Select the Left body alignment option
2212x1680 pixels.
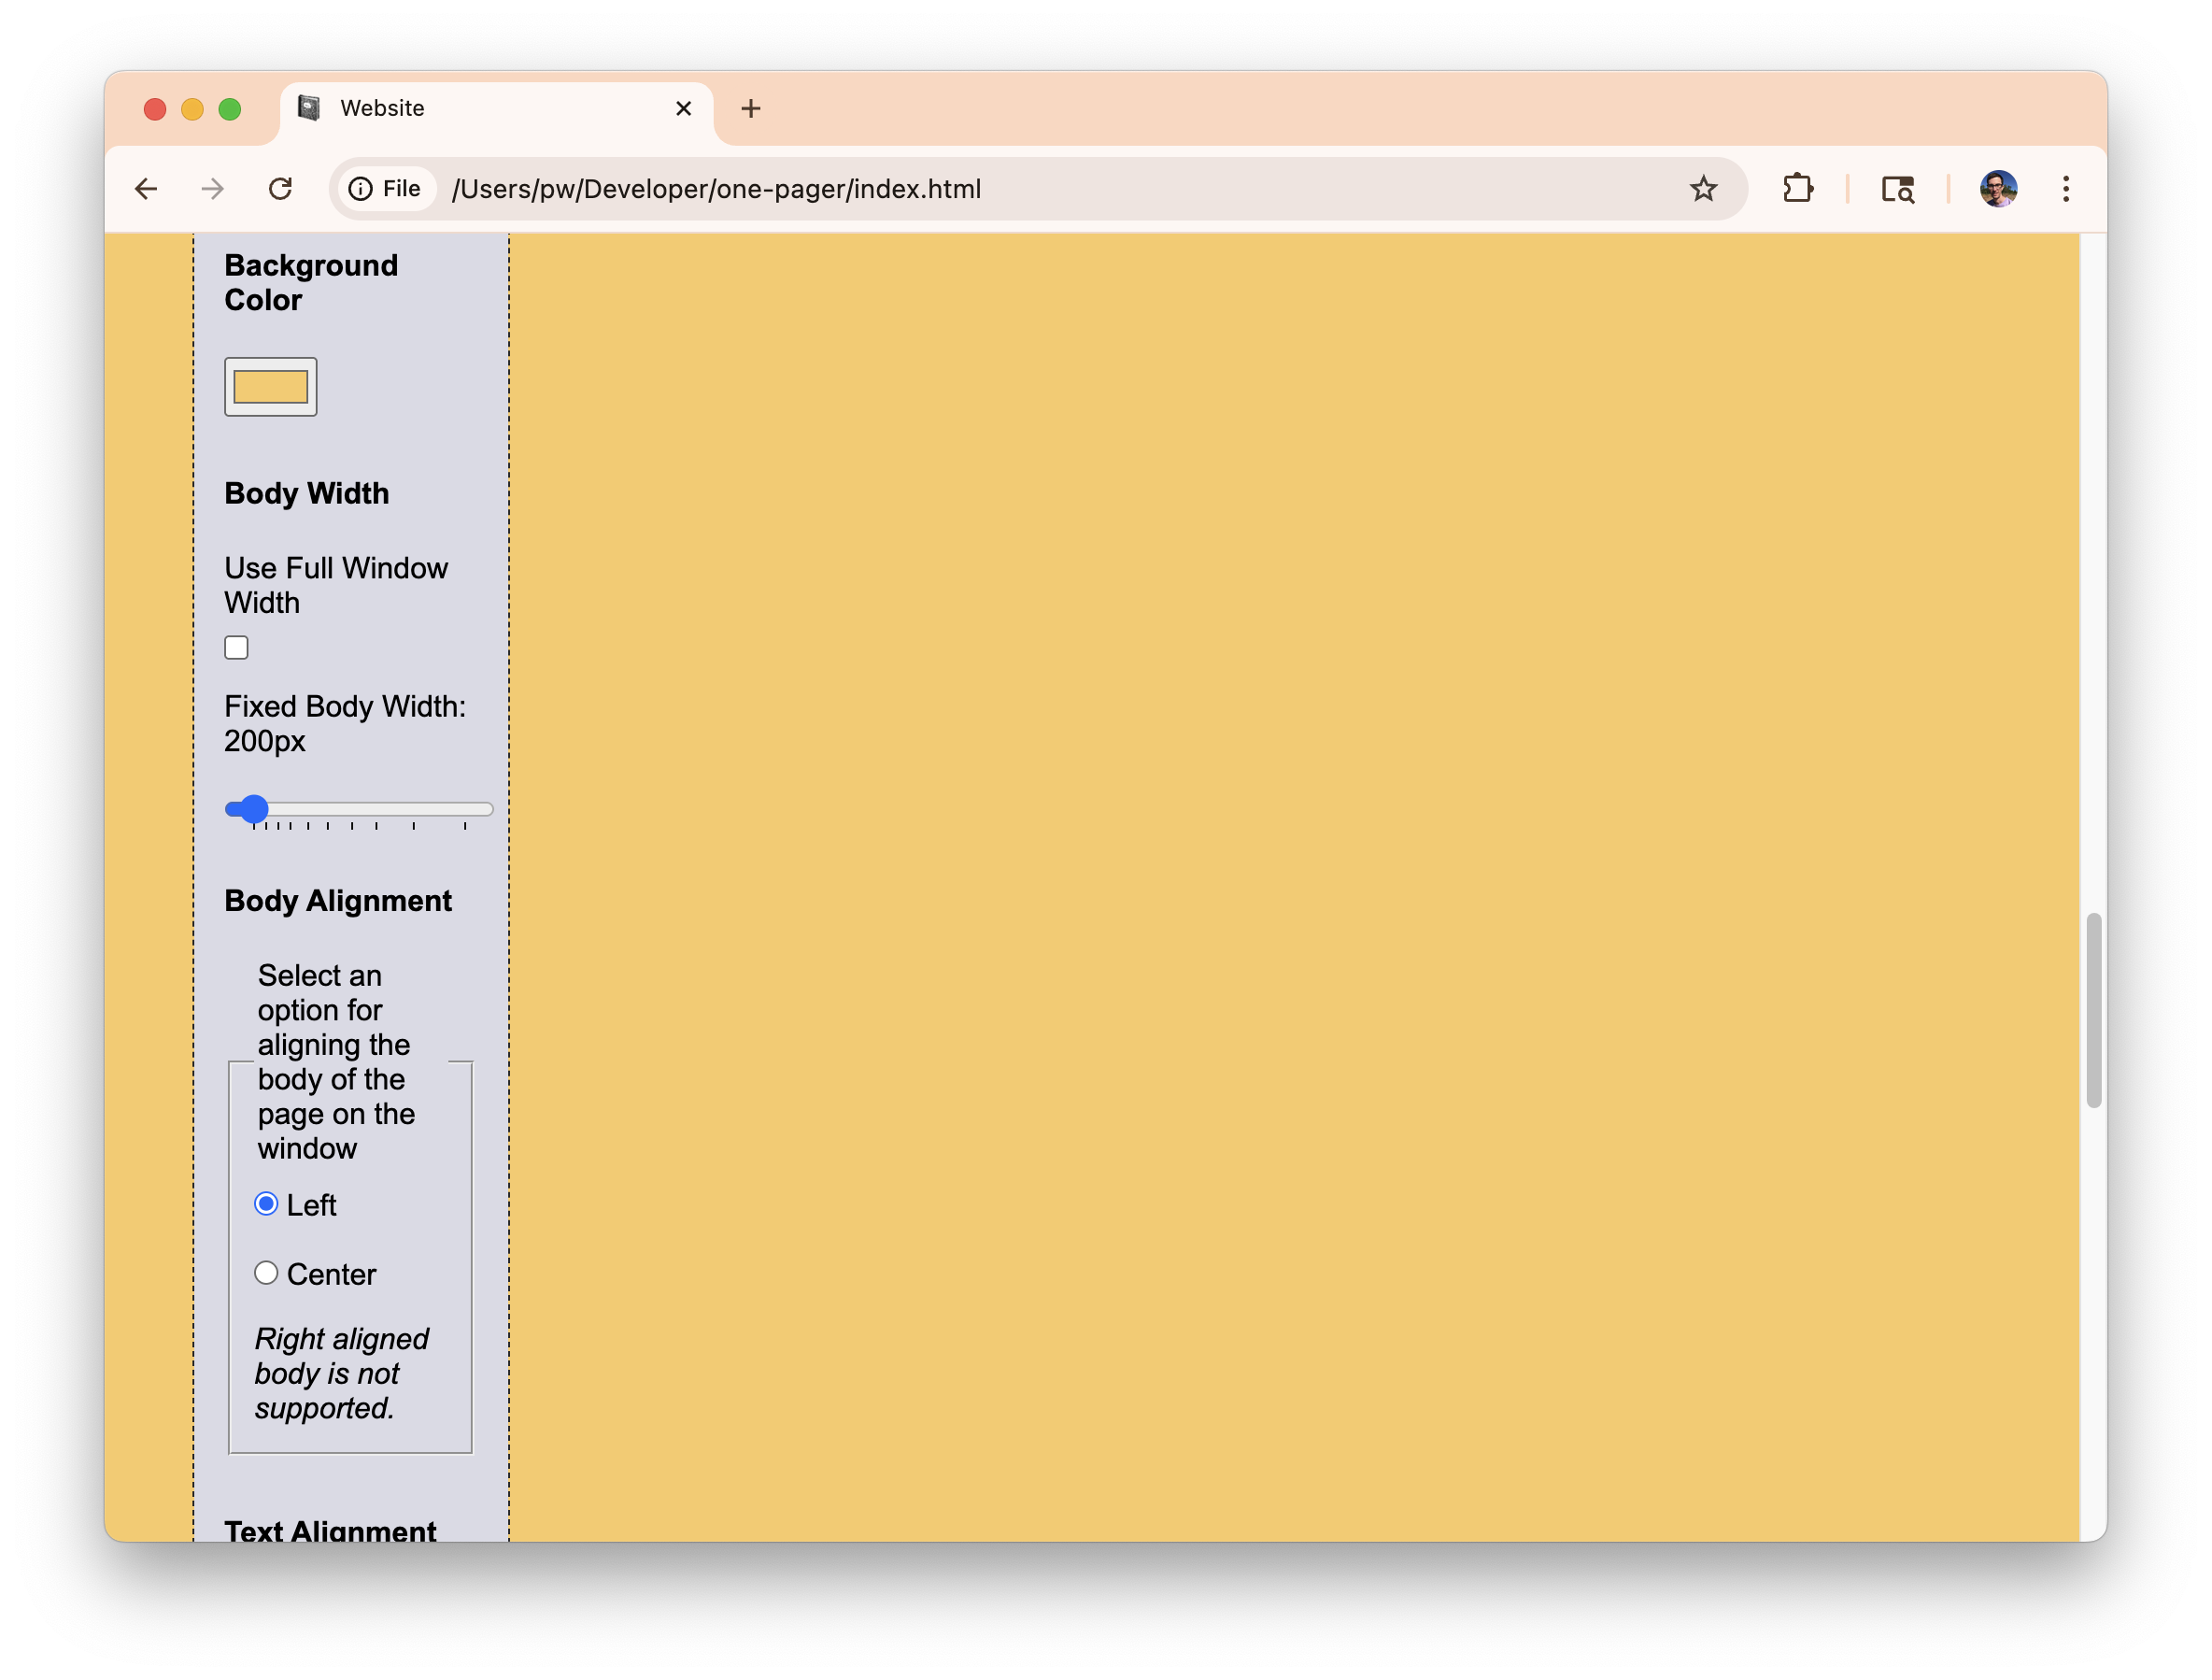pos(266,1204)
